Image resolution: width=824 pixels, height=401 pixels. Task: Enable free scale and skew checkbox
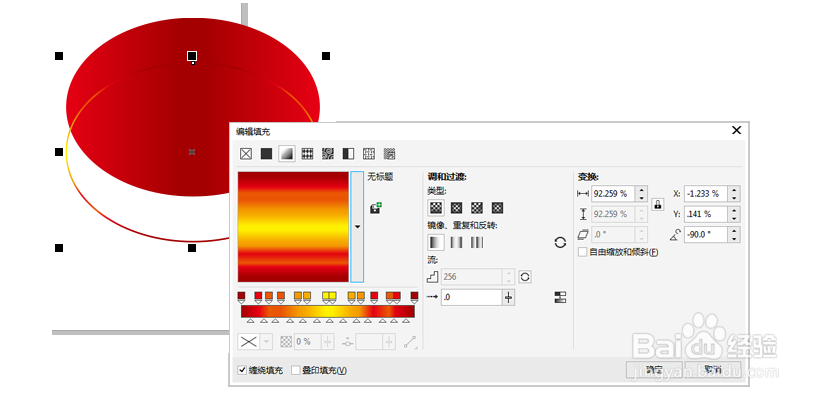pos(582,252)
